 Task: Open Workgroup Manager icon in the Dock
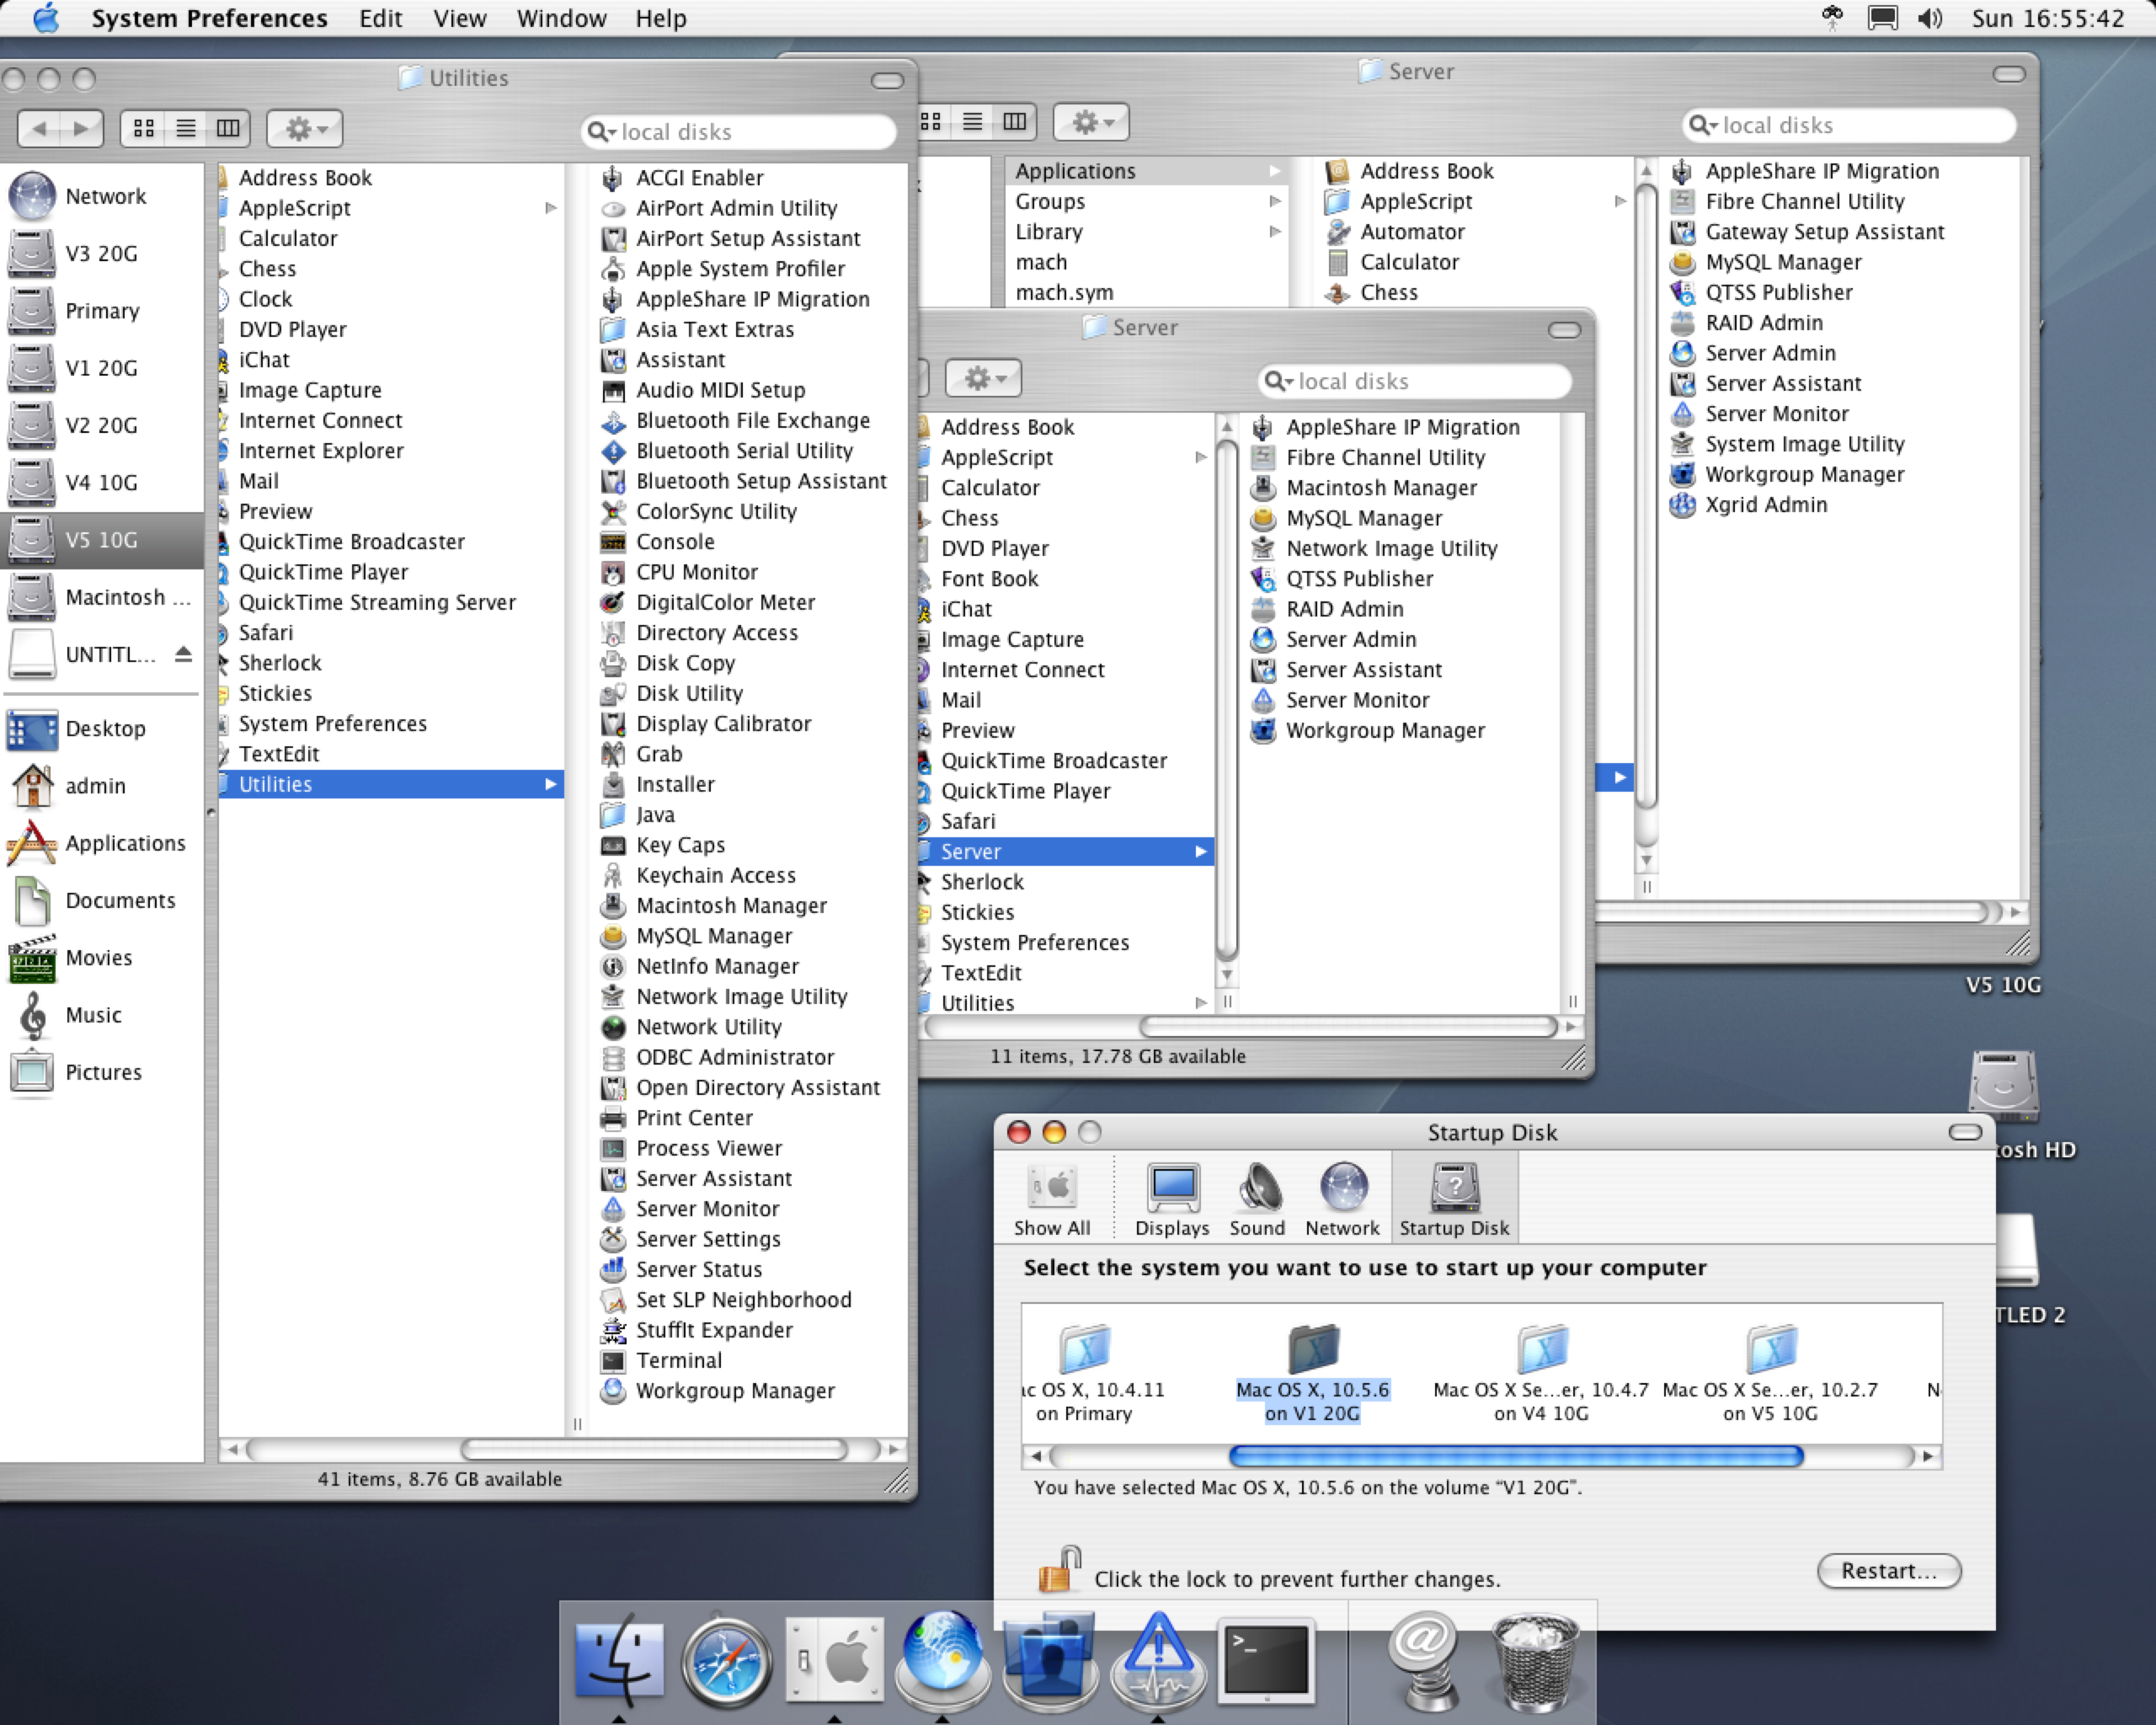[x=1050, y=1660]
